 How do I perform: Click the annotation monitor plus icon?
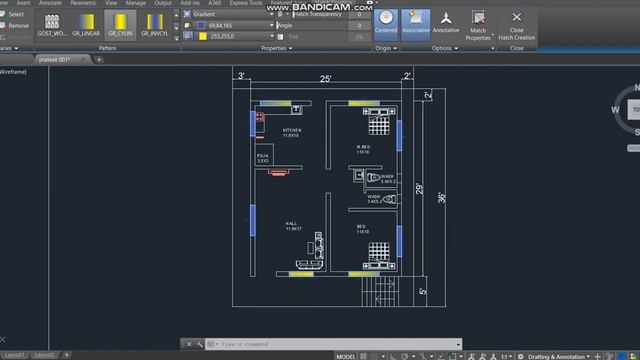coord(598,357)
